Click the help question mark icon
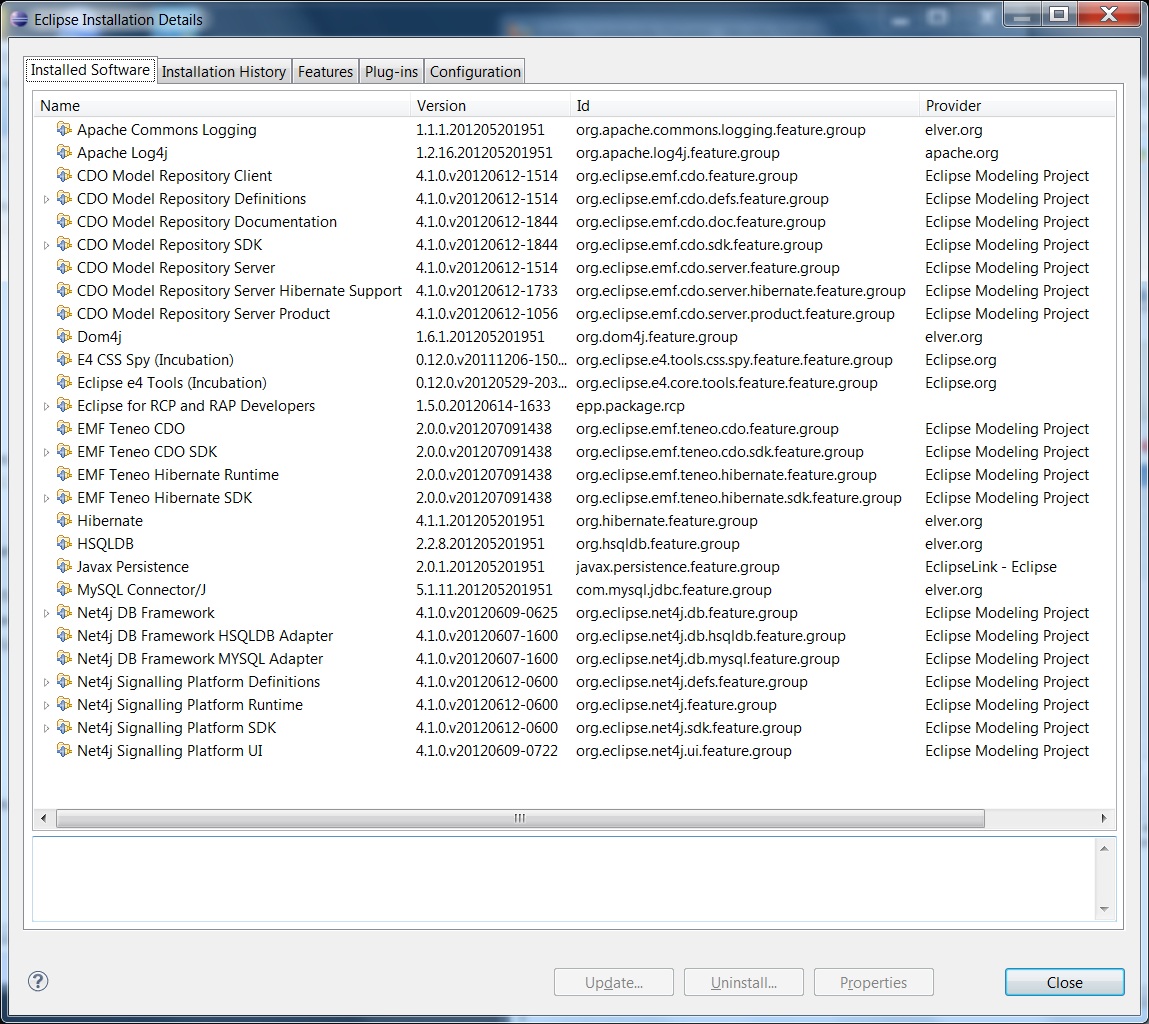Viewport: 1149px width, 1024px height. click(x=38, y=981)
